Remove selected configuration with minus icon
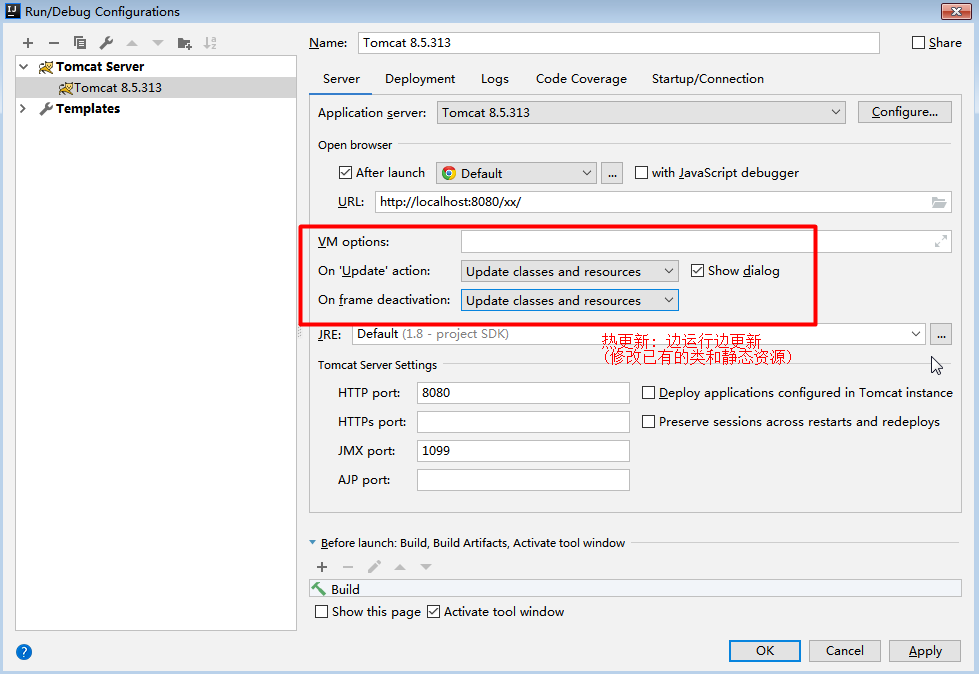 (x=54, y=43)
